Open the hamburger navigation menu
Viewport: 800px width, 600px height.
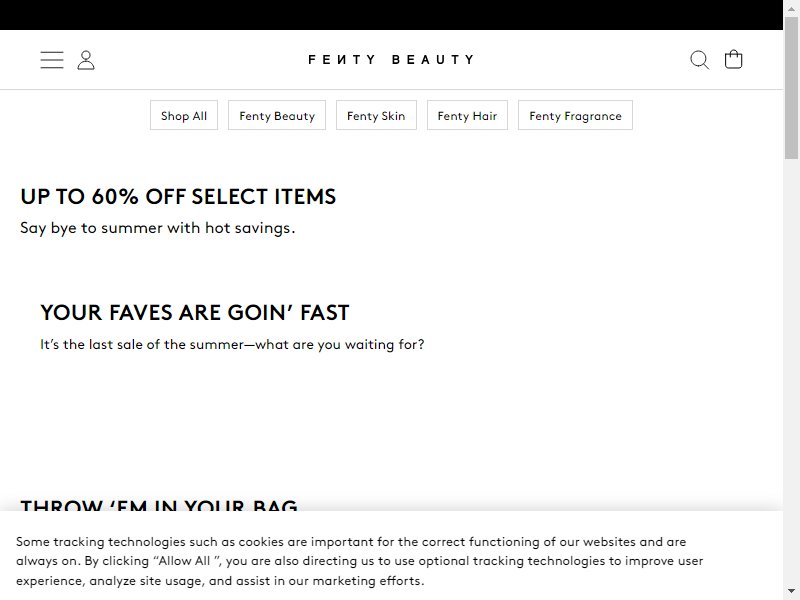[52, 60]
